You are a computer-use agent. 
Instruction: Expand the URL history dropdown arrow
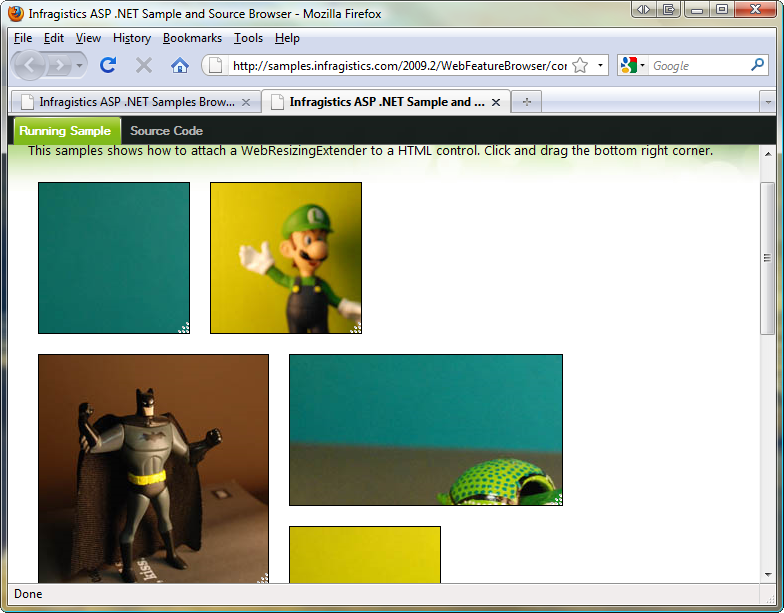[x=600, y=65]
